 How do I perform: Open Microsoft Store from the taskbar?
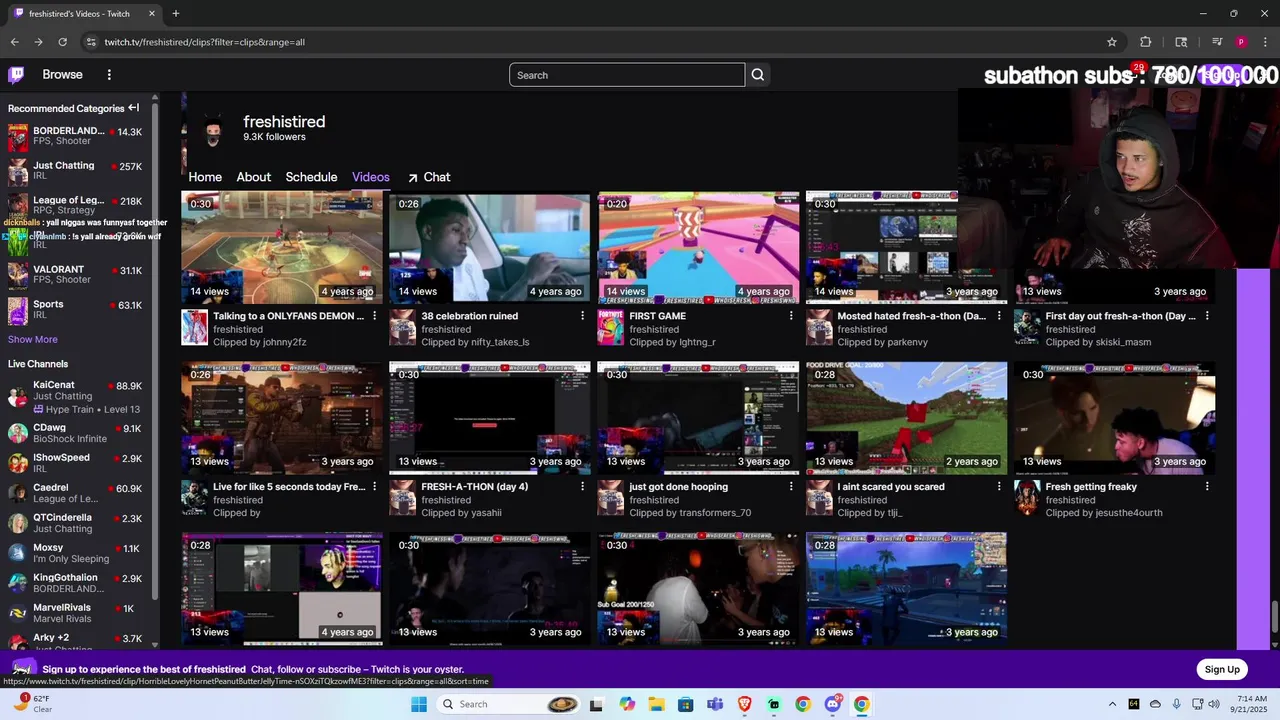click(685, 704)
